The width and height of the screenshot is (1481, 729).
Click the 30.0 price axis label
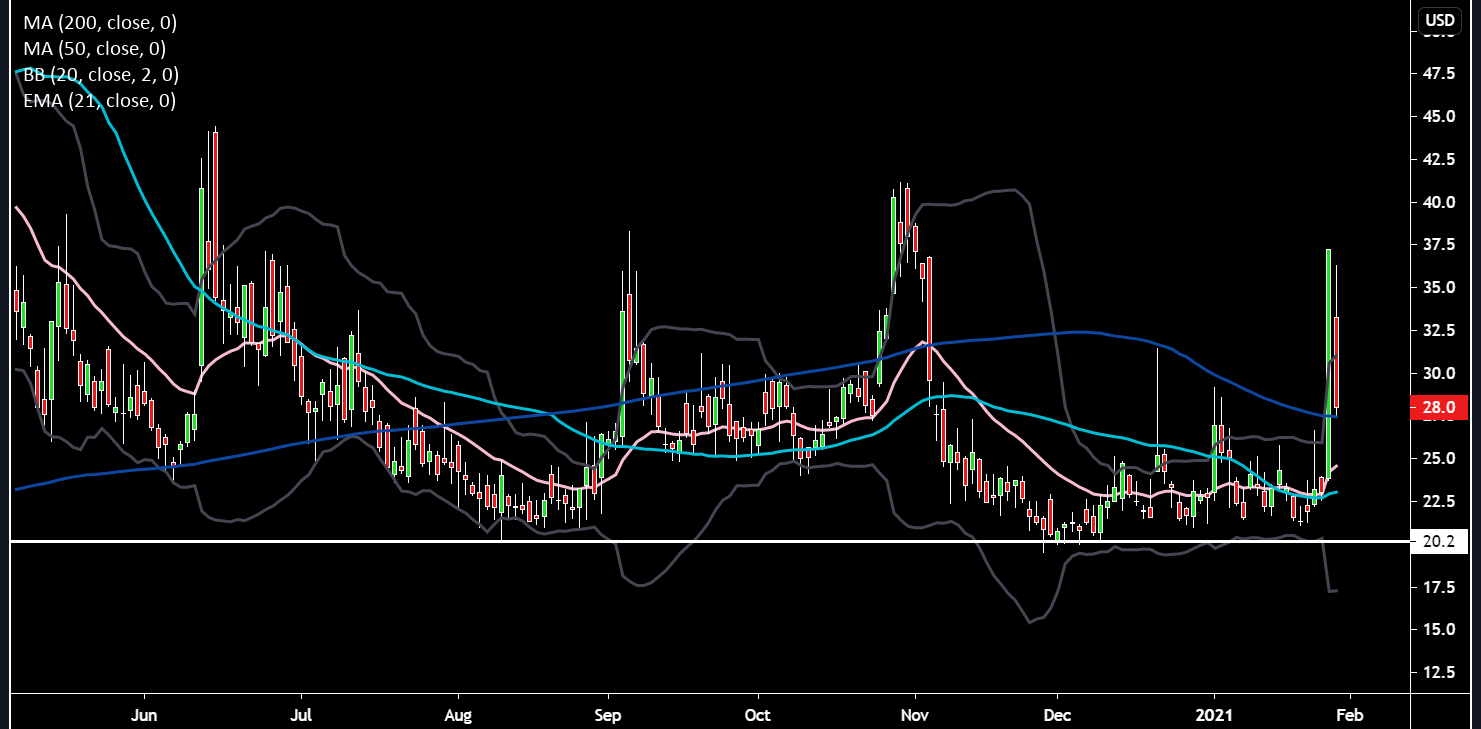click(1440, 373)
